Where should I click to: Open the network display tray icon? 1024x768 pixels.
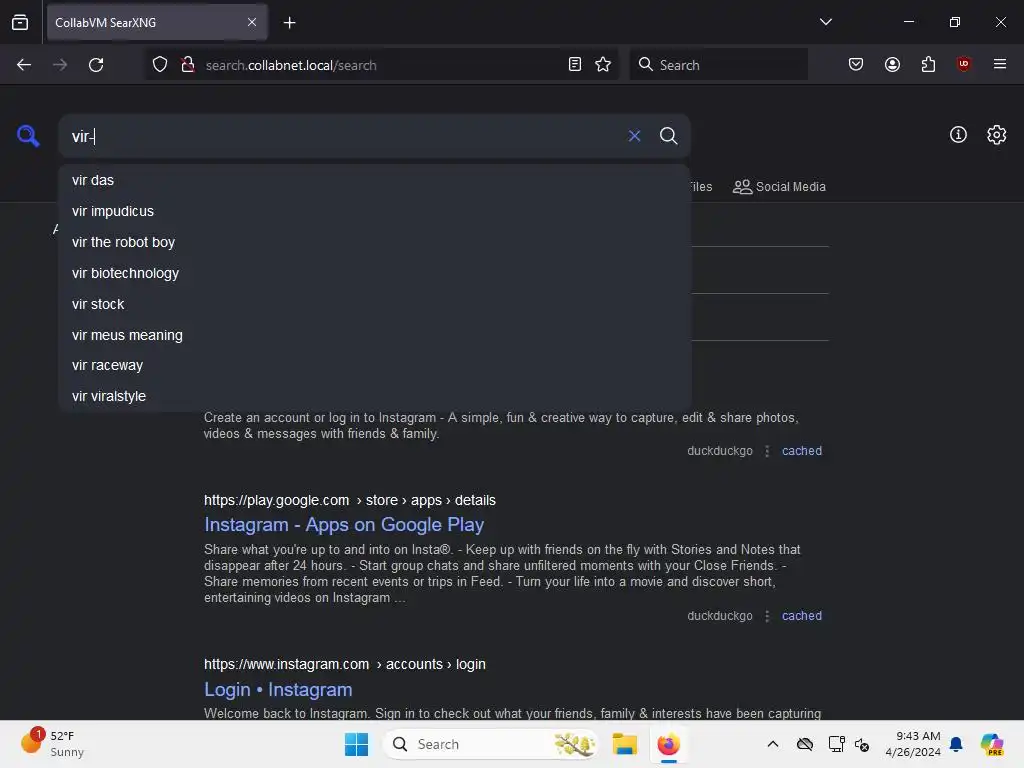(837, 744)
